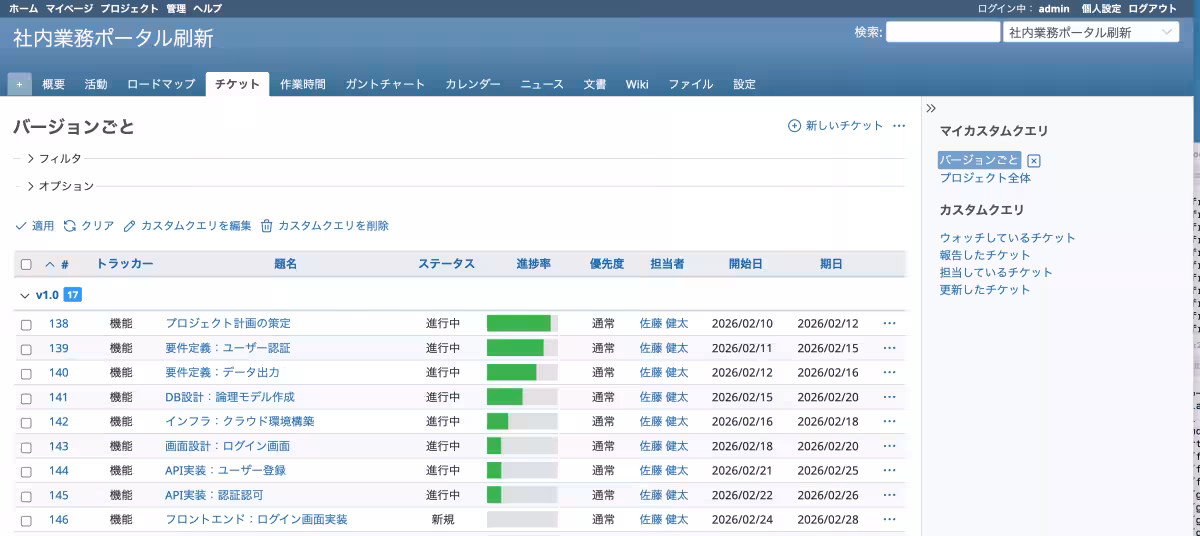Click the カスタムクエリを削除 trash icon

267,226
